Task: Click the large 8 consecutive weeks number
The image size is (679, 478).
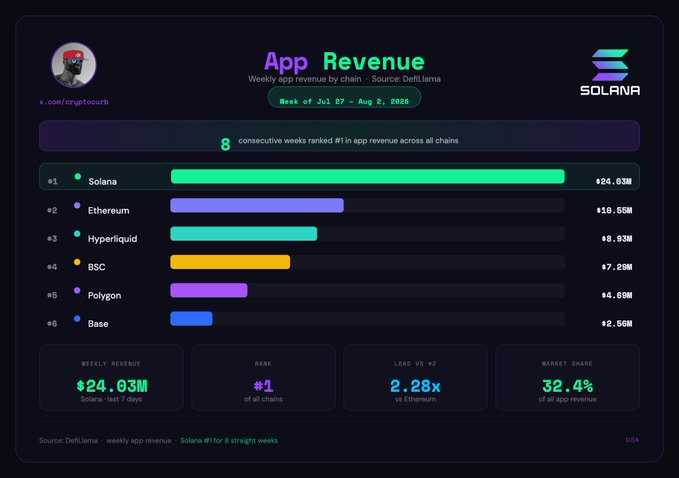Action: coord(225,144)
